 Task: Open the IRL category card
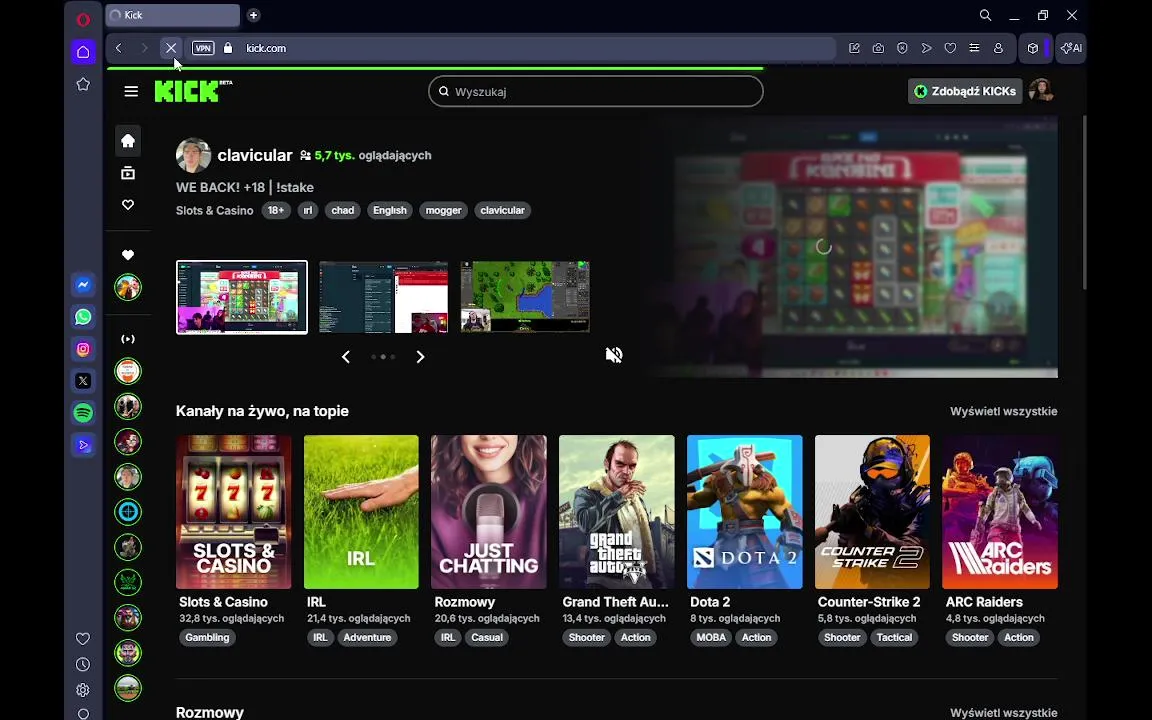pos(361,512)
